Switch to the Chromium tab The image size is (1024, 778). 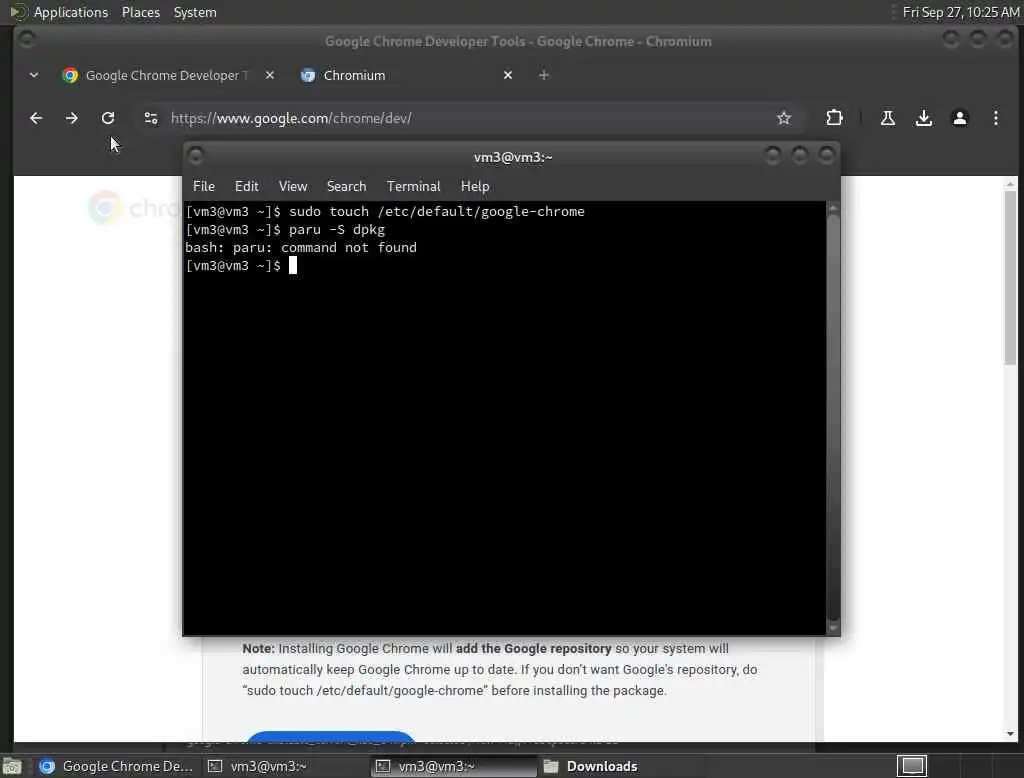click(406, 75)
